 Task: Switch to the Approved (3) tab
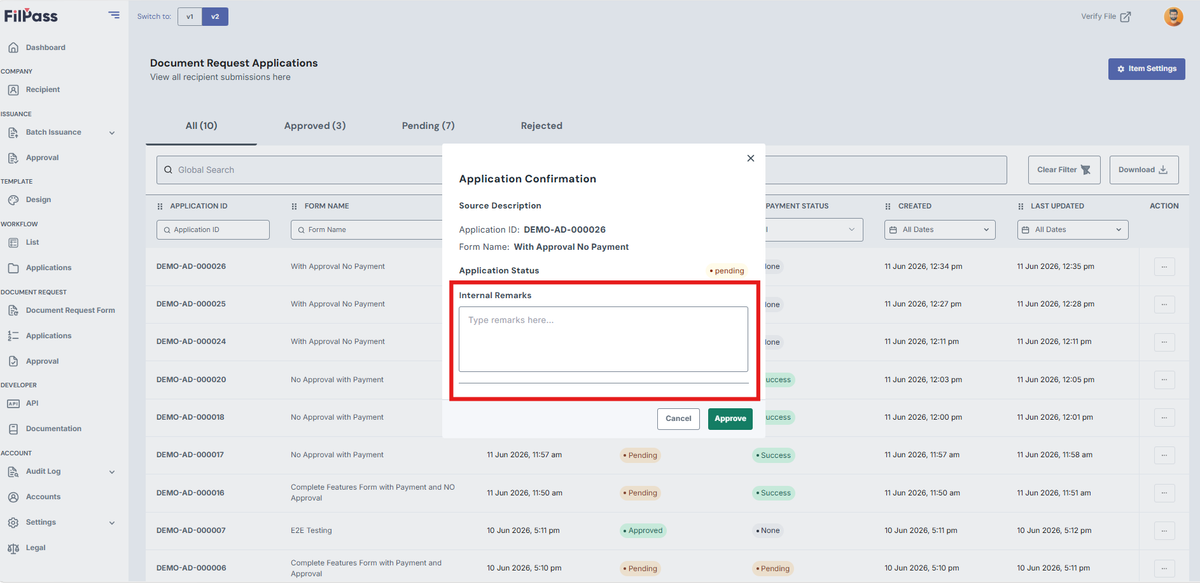tap(315, 126)
